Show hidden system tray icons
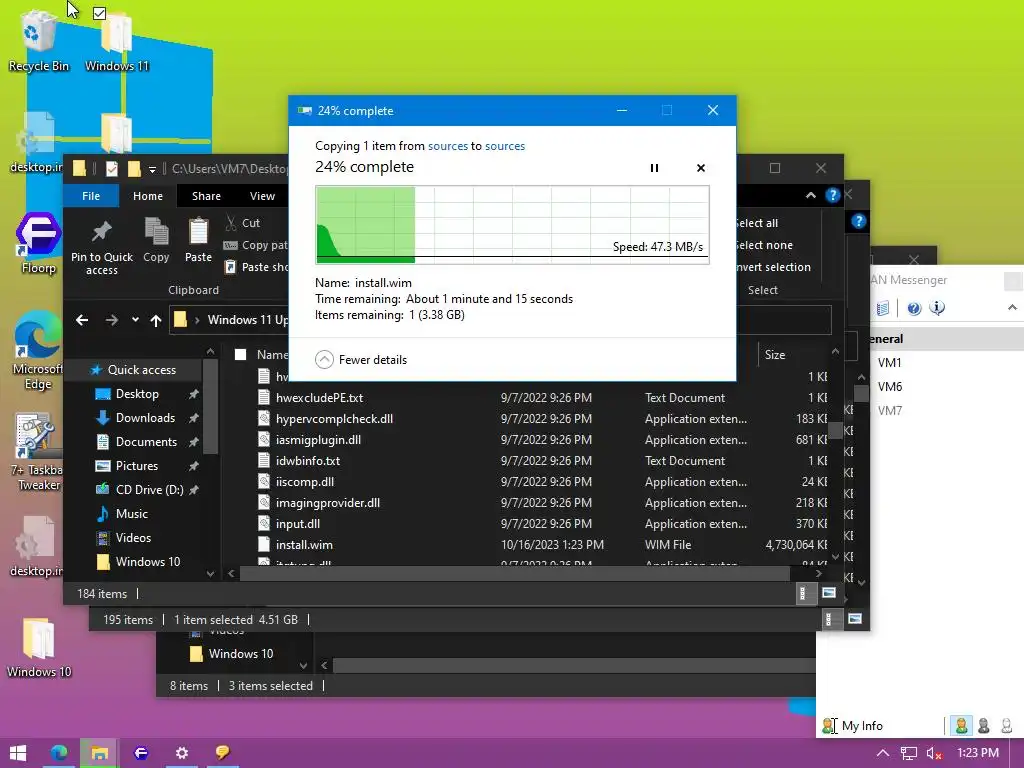Screen dimensions: 1024x768 [882, 753]
